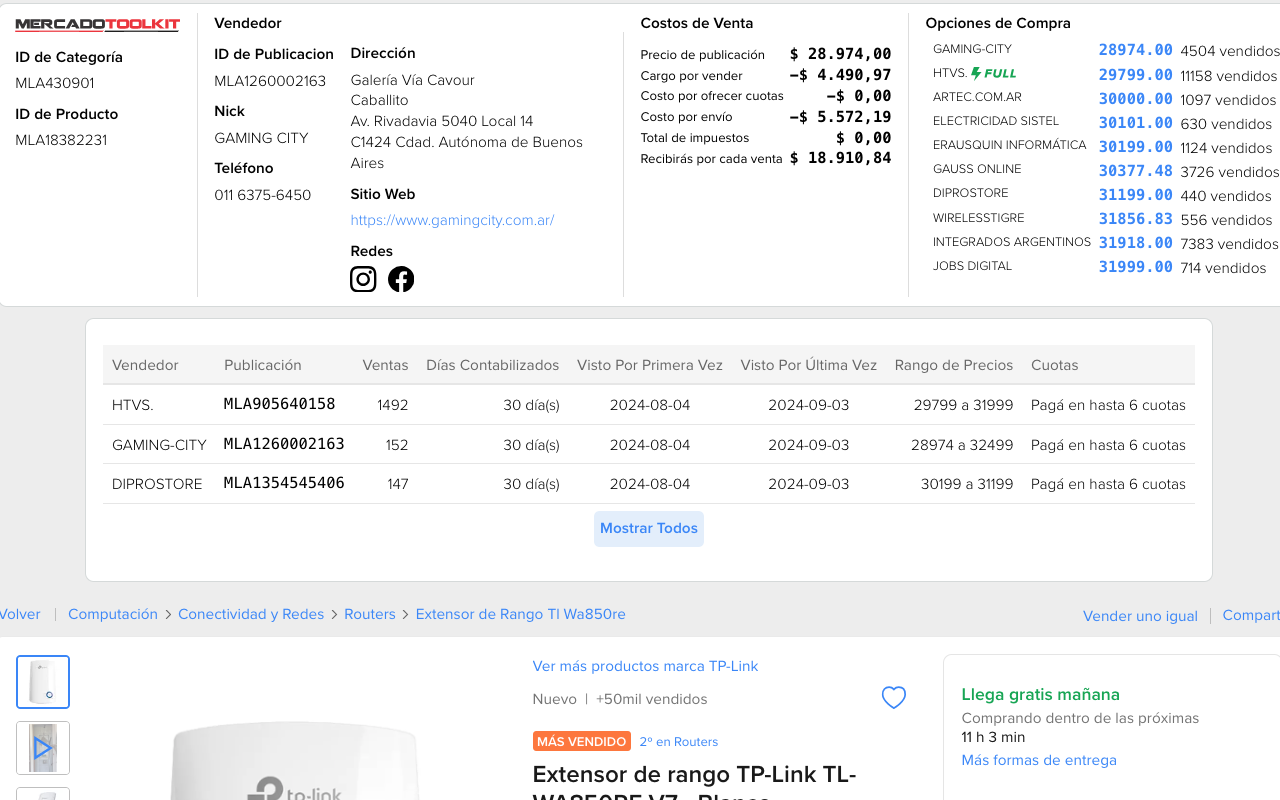Click publication MLA1260002163 in the table
Image resolution: width=1280 pixels, height=800 pixels.
click(x=284, y=444)
